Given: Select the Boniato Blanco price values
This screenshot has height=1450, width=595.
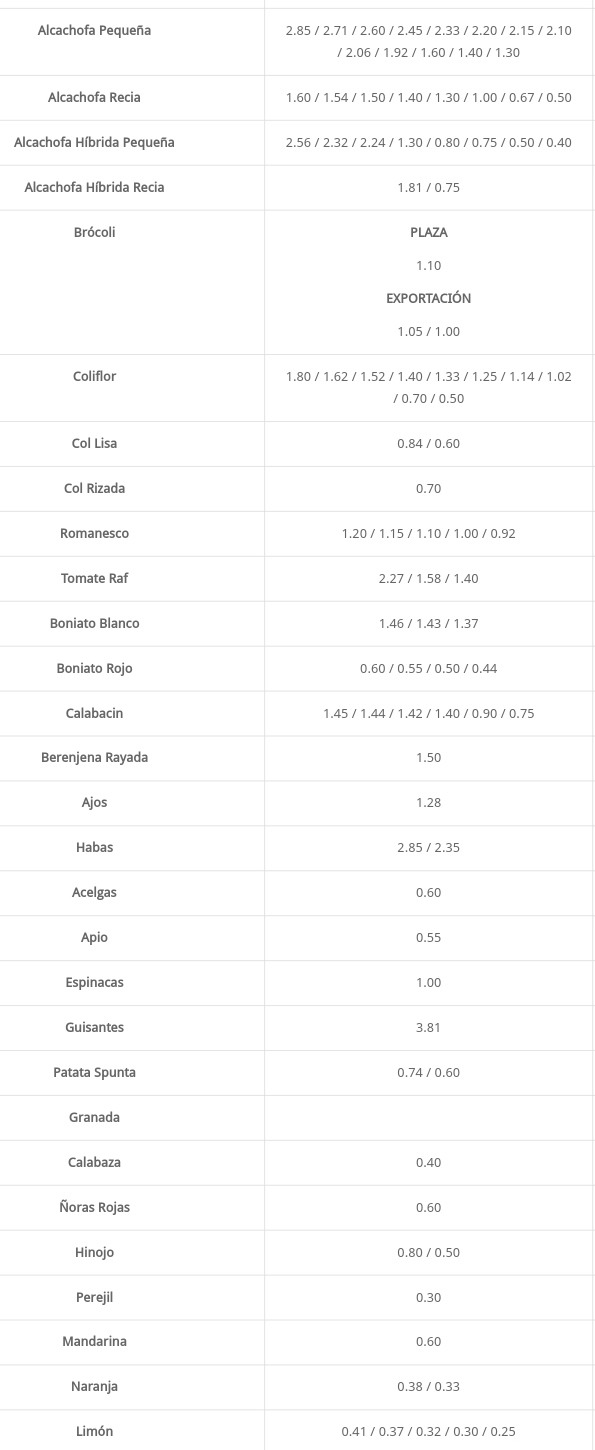Looking at the screenshot, I should pos(428,624).
